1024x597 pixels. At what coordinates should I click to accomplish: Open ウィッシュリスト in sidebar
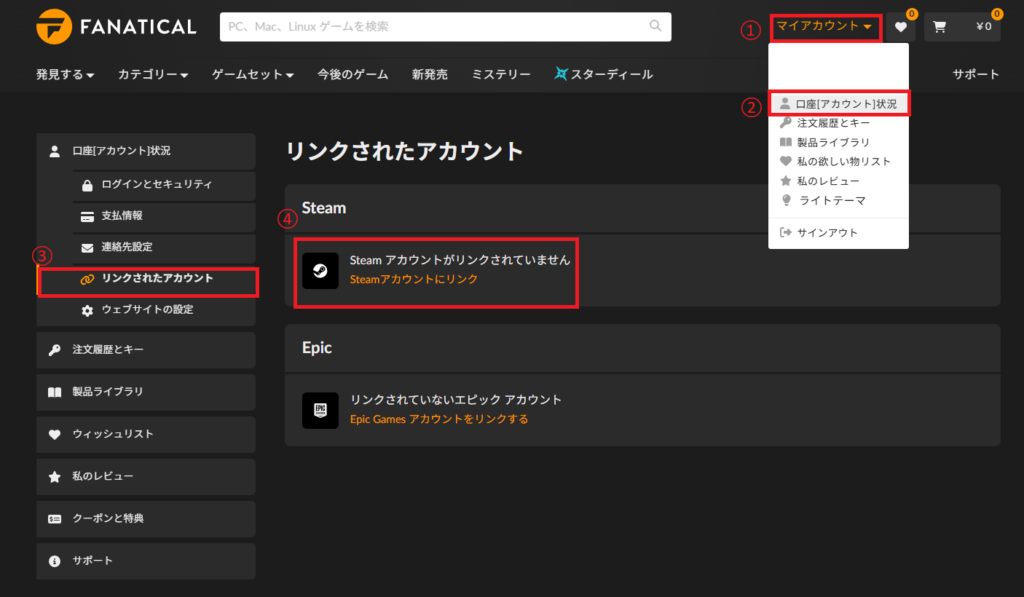146,434
